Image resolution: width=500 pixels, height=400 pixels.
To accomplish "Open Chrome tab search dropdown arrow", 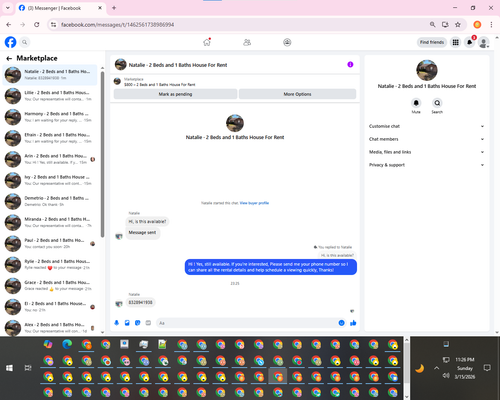I will 8,8.
